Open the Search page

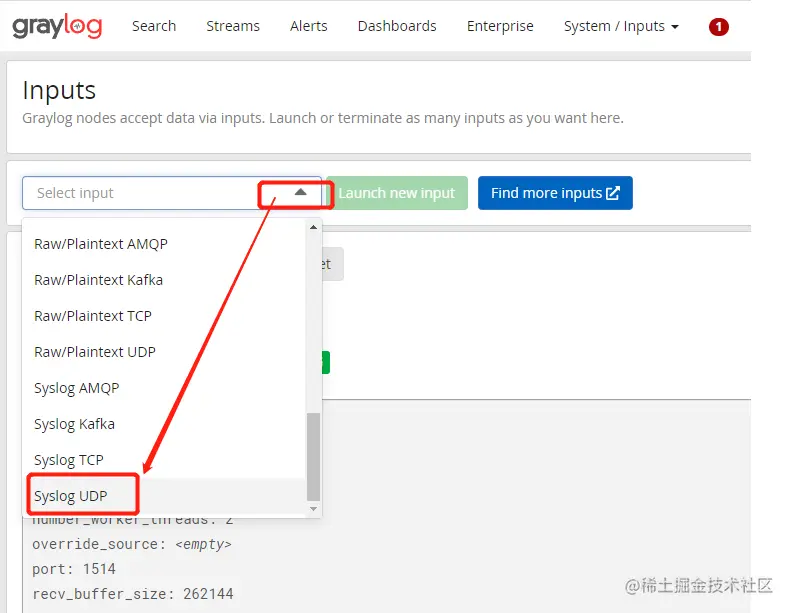click(x=154, y=26)
